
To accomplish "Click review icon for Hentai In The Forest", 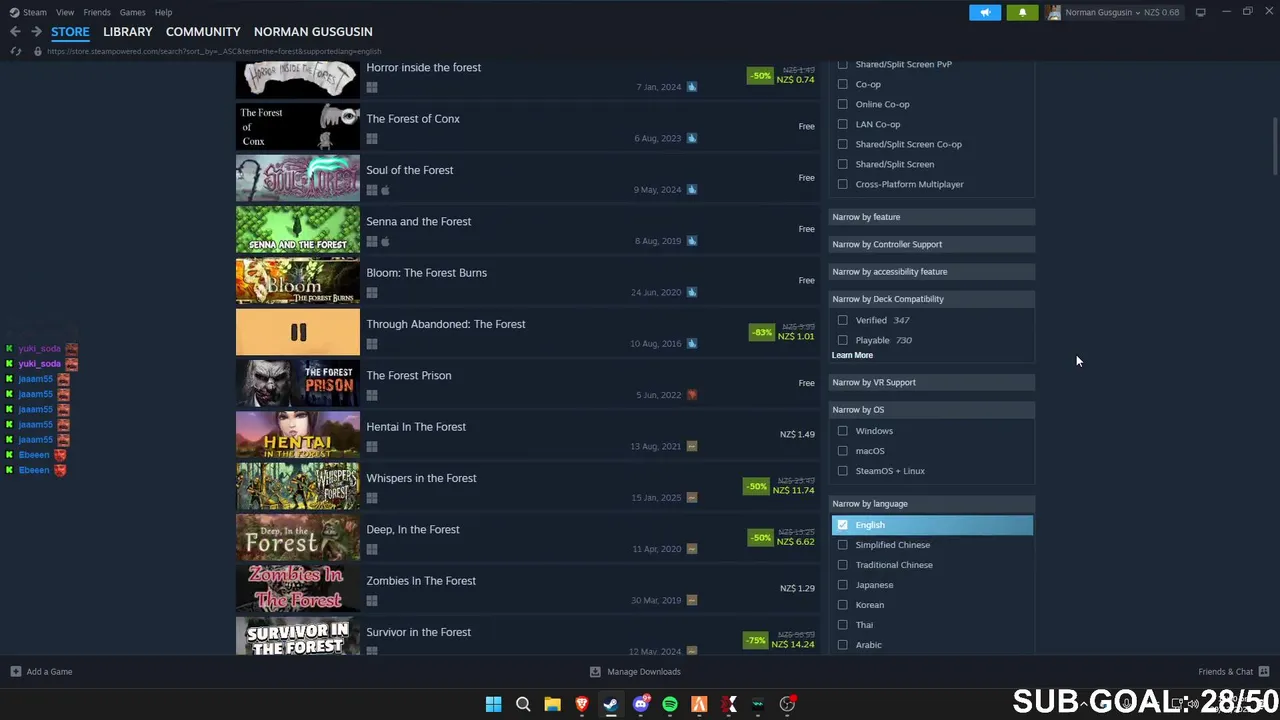I will click(691, 446).
